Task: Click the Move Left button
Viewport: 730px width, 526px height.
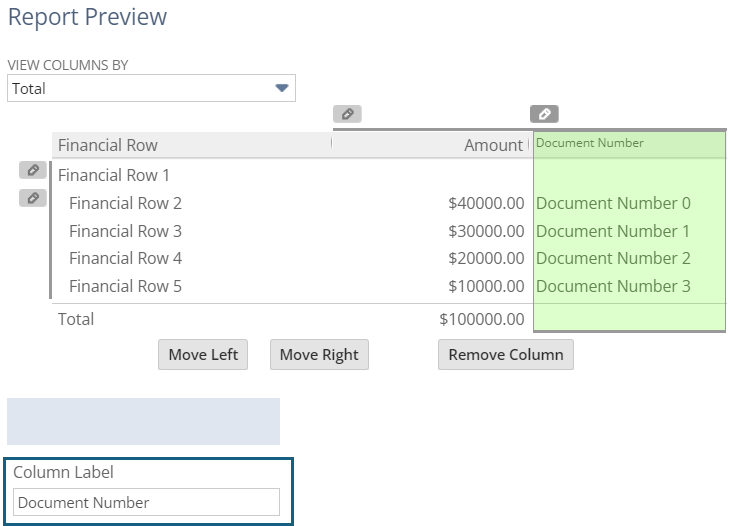Action: point(203,355)
